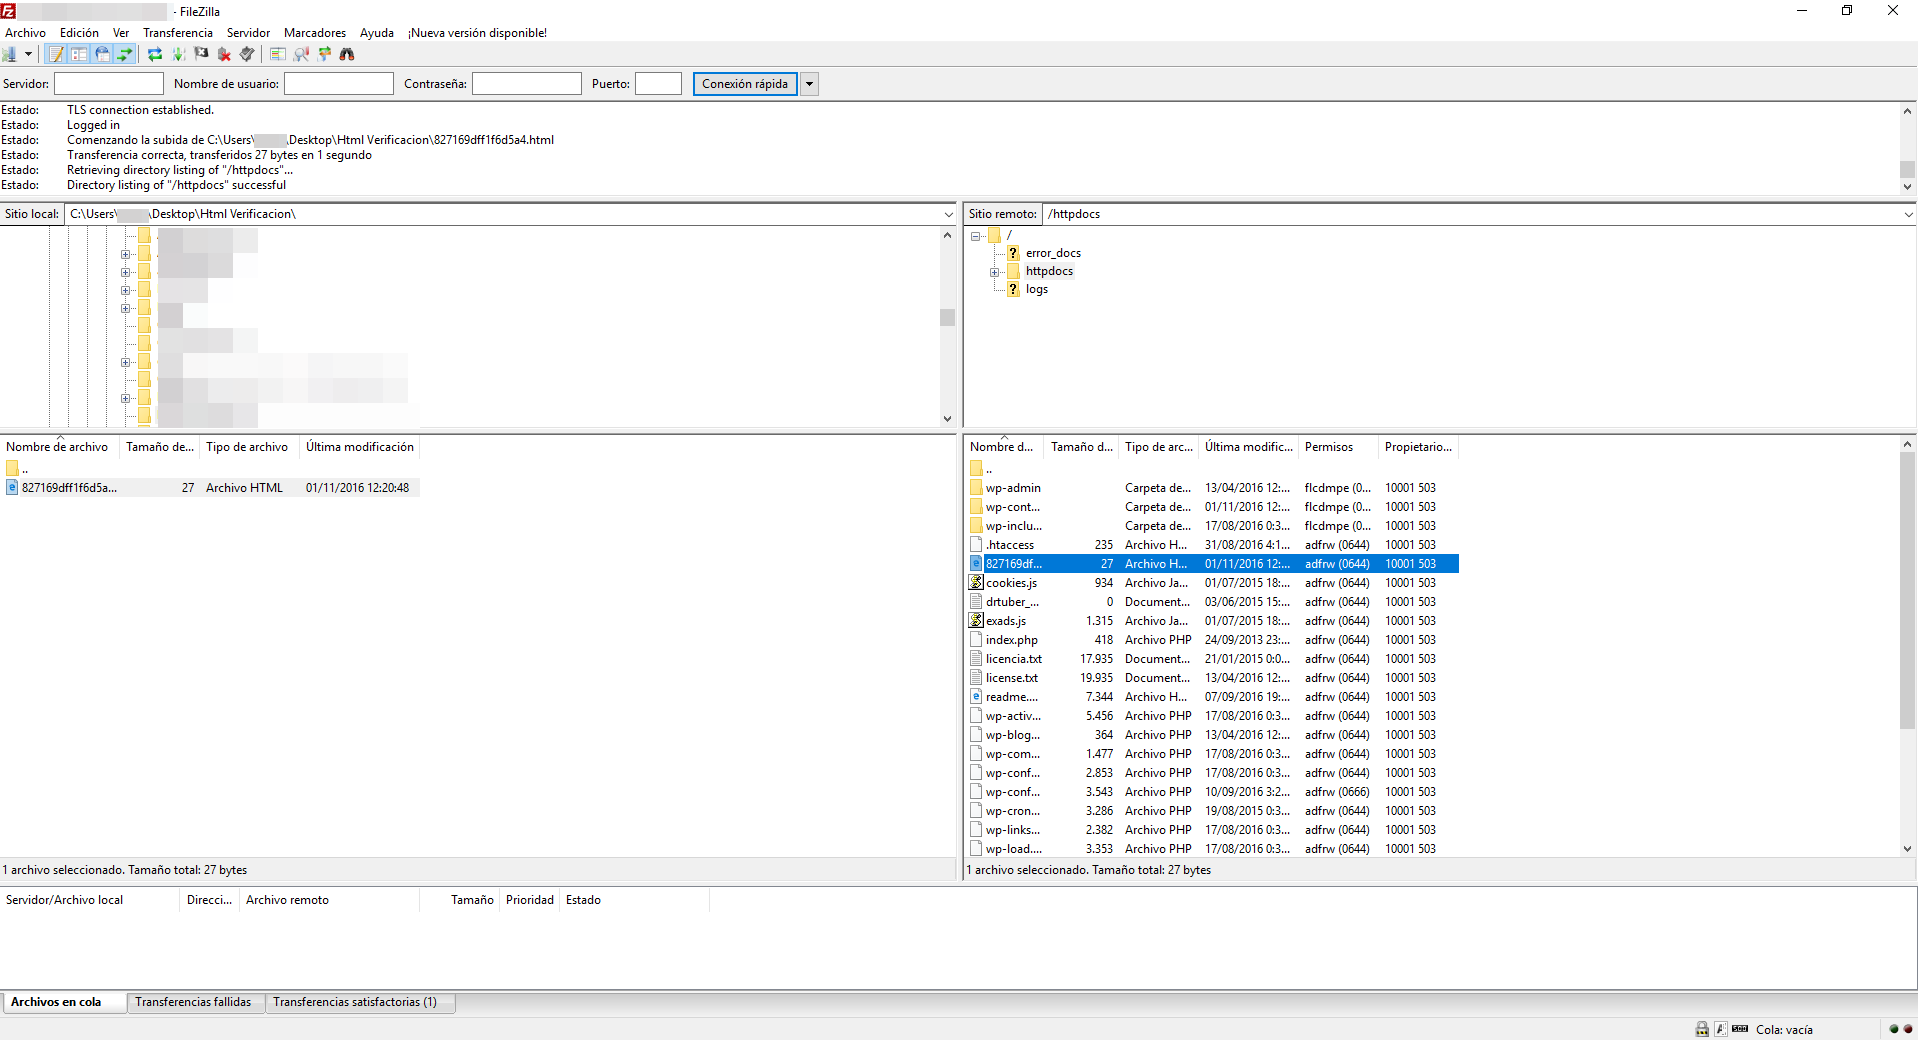Screen dimensions: 1918x1040
Task: Click the local 827169dff1f6d5a HTML file icon
Action: pyautogui.click(x=12, y=488)
